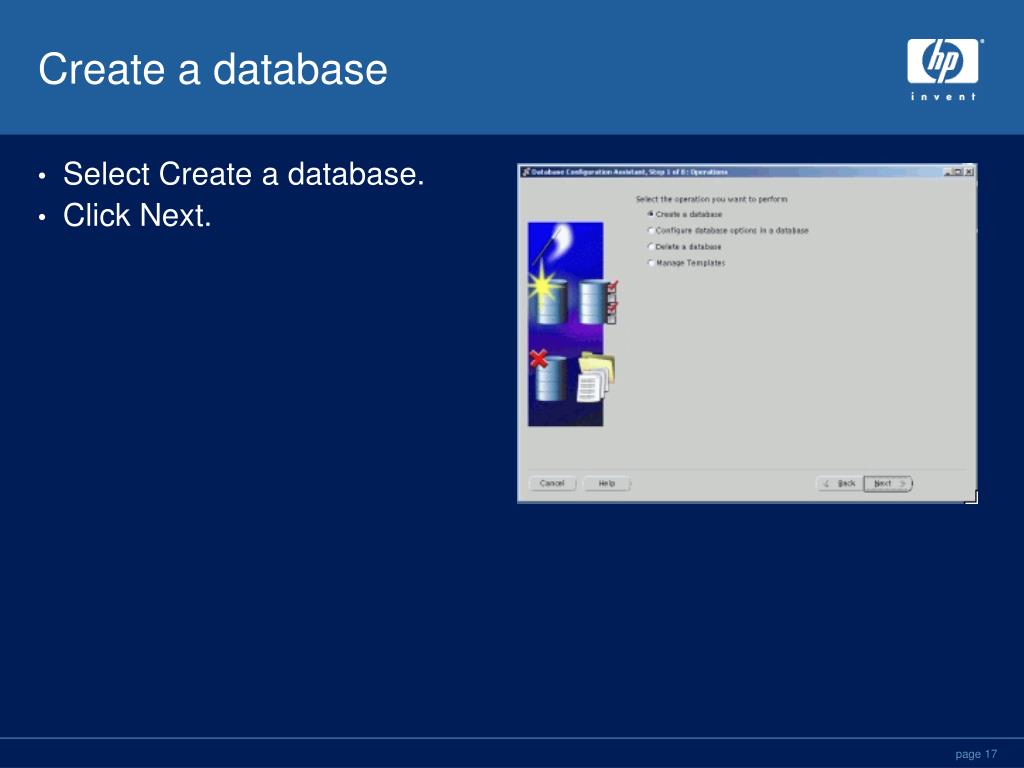Image resolution: width=1024 pixels, height=768 pixels.
Task: Click 'Select the operation you want to perform' text
Action: coord(712,199)
